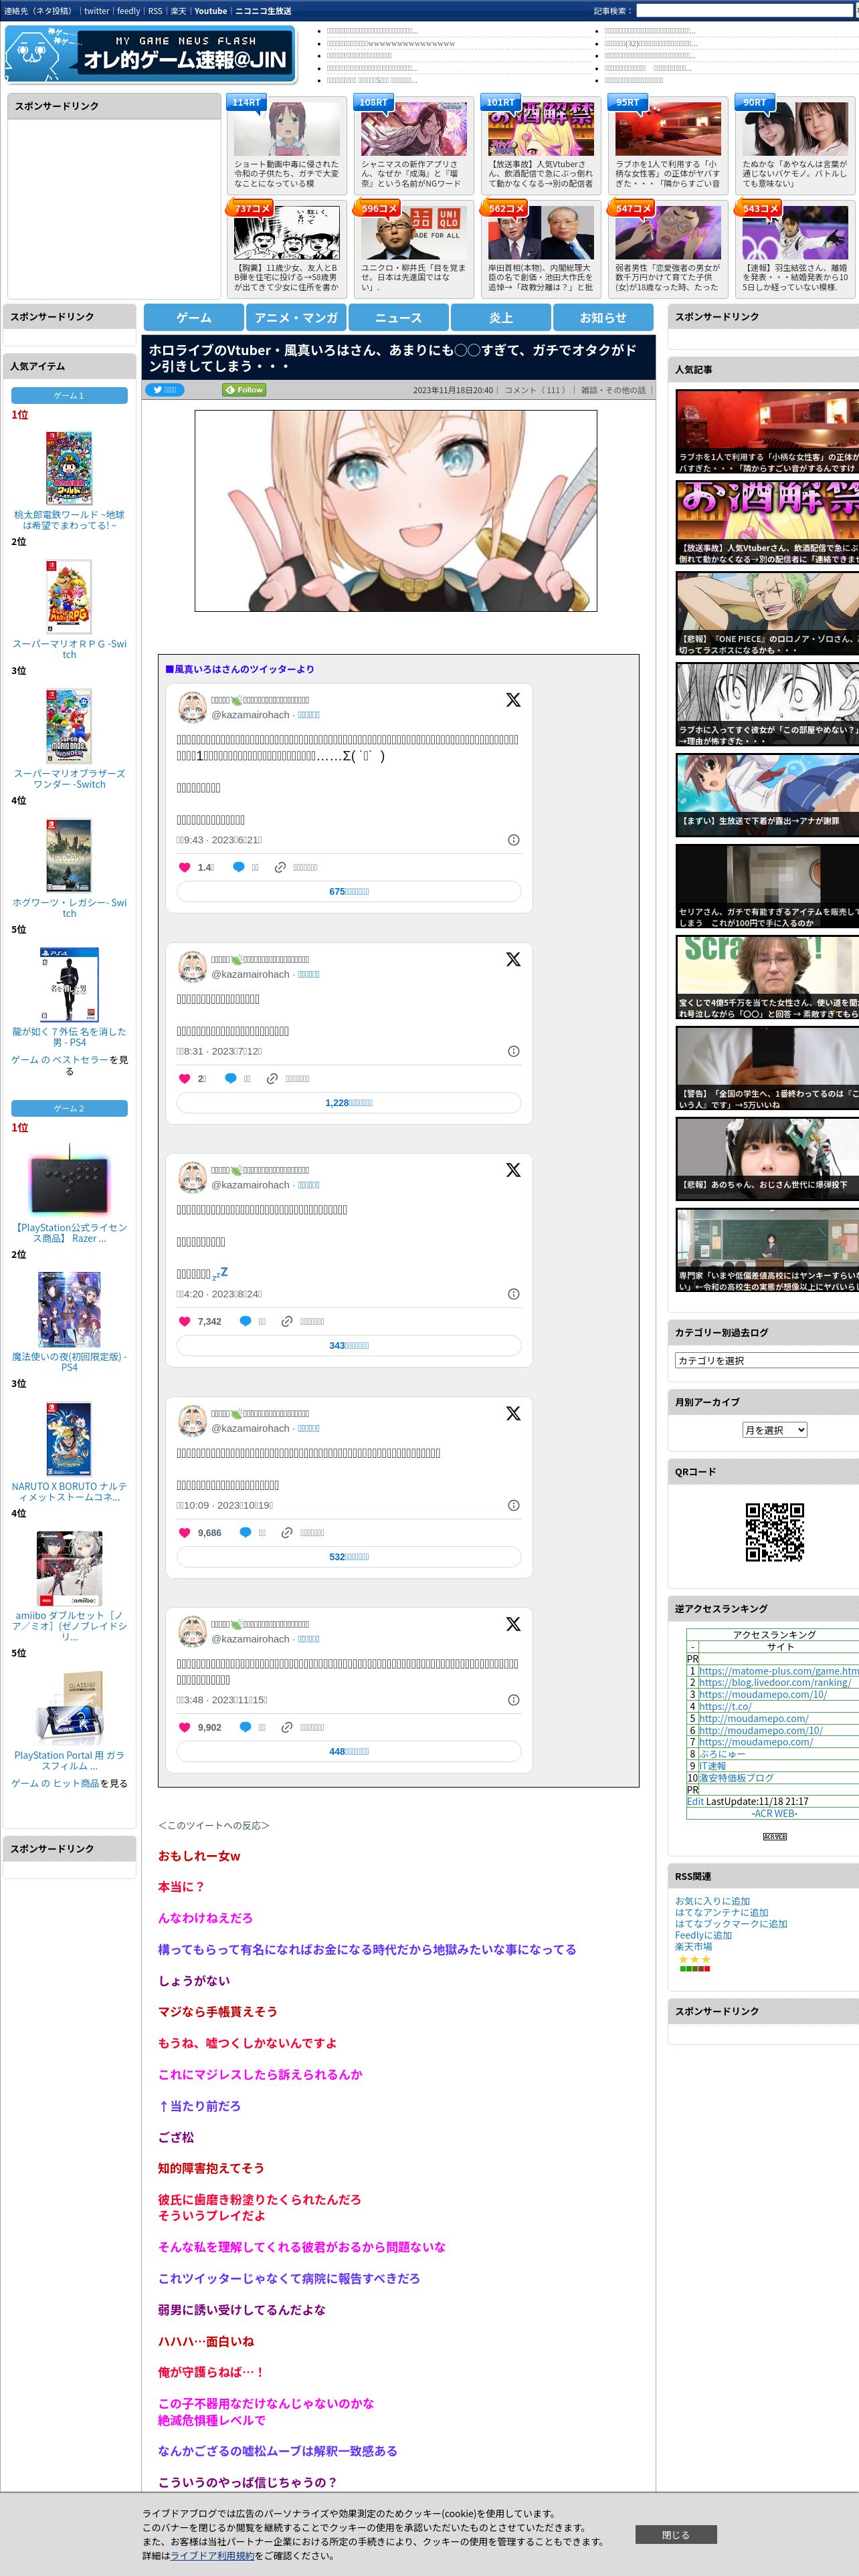Click the X logo in the 4:20 August 24 tweet

click(x=513, y=1170)
